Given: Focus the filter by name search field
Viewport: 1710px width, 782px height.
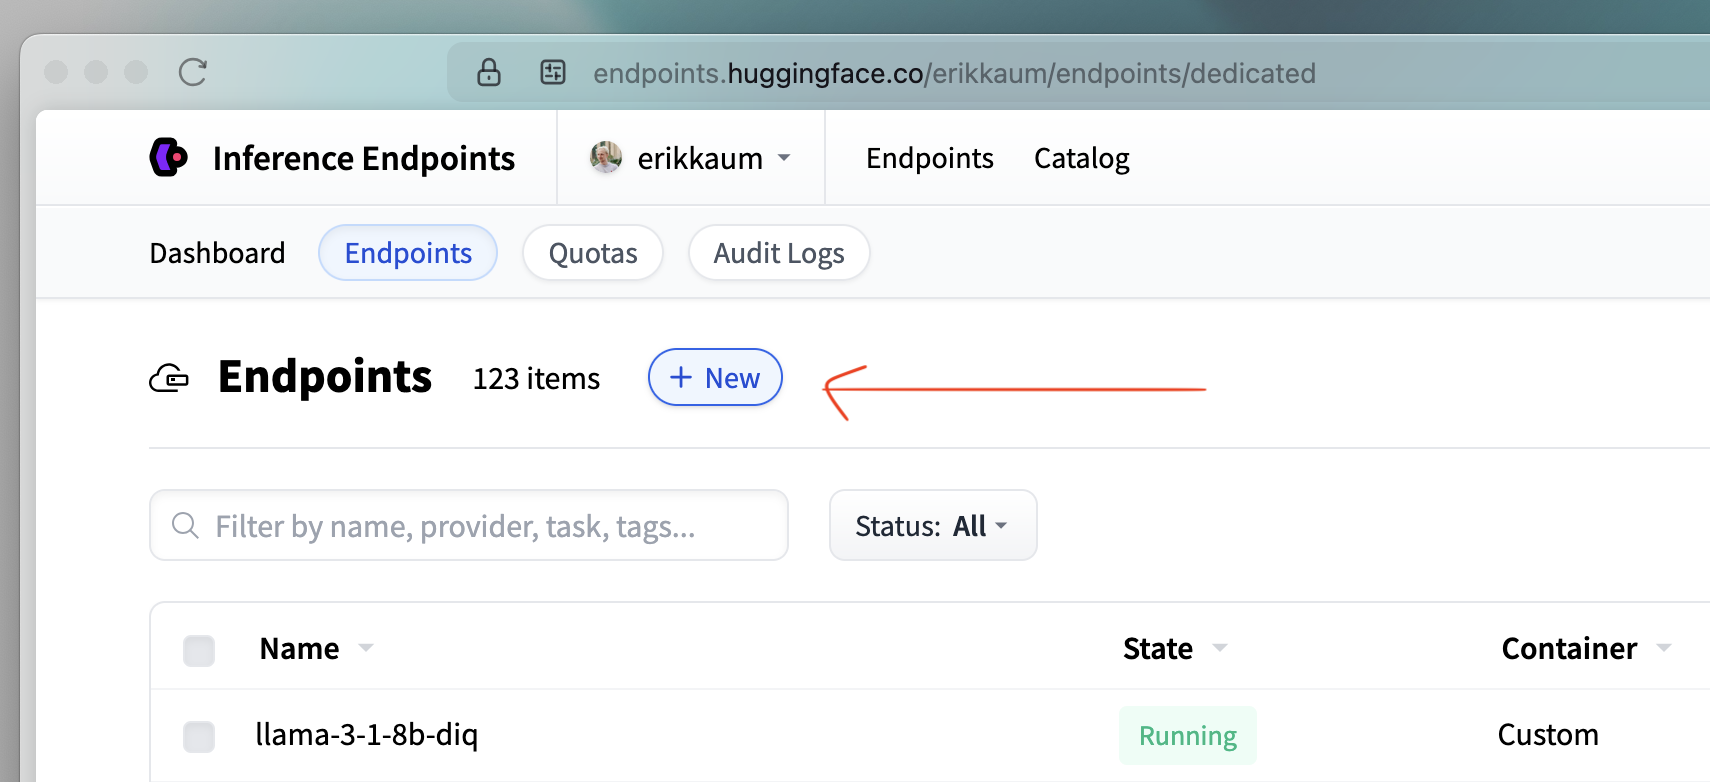Looking at the screenshot, I should [469, 525].
